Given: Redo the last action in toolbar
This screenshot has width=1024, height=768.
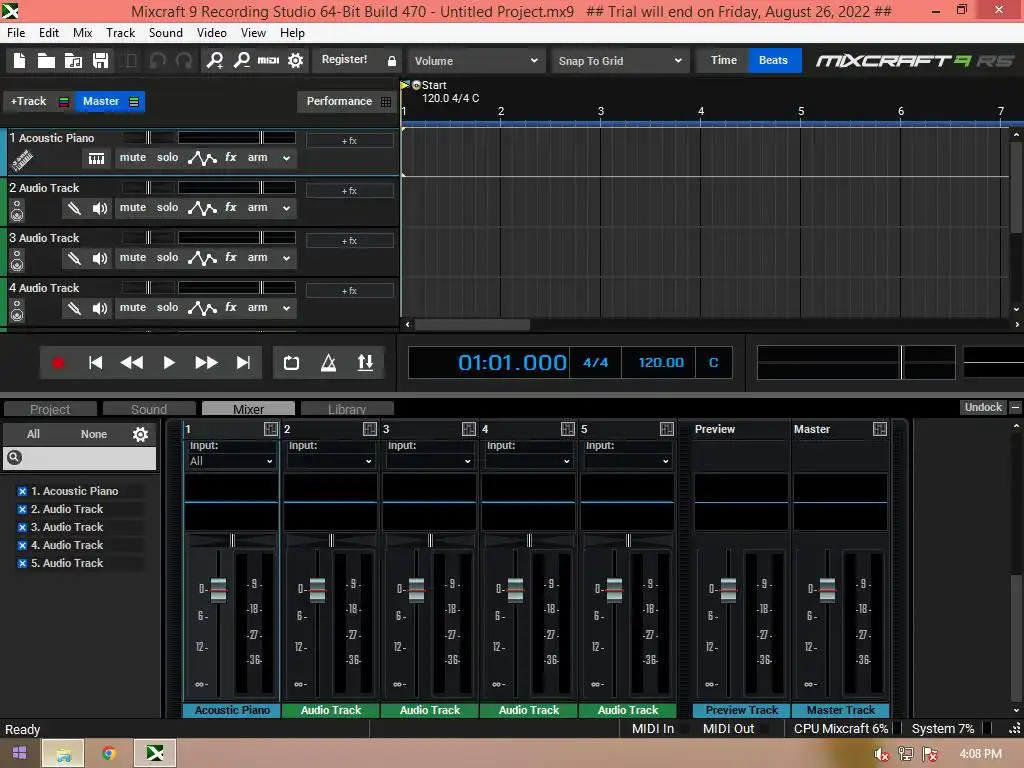Looking at the screenshot, I should (x=184, y=61).
